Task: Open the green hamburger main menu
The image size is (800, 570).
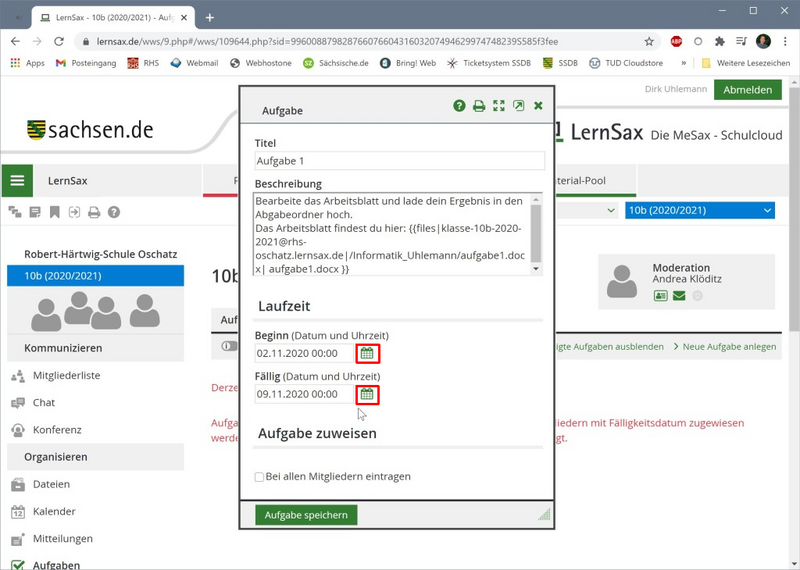Action: [17, 181]
